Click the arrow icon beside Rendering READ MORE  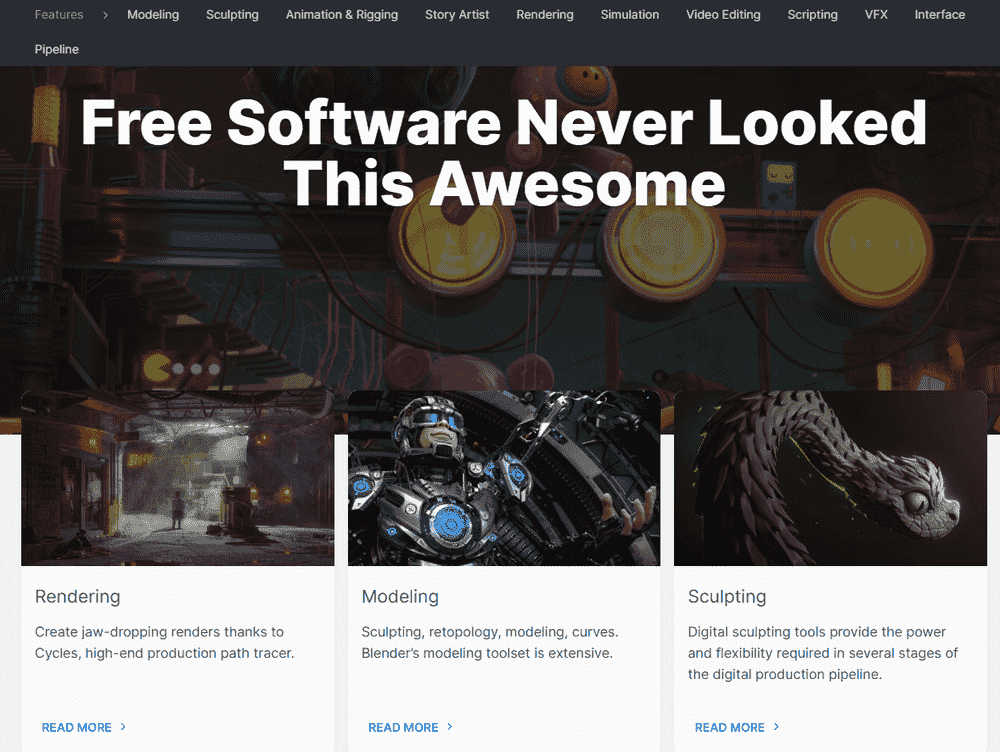coord(123,726)
